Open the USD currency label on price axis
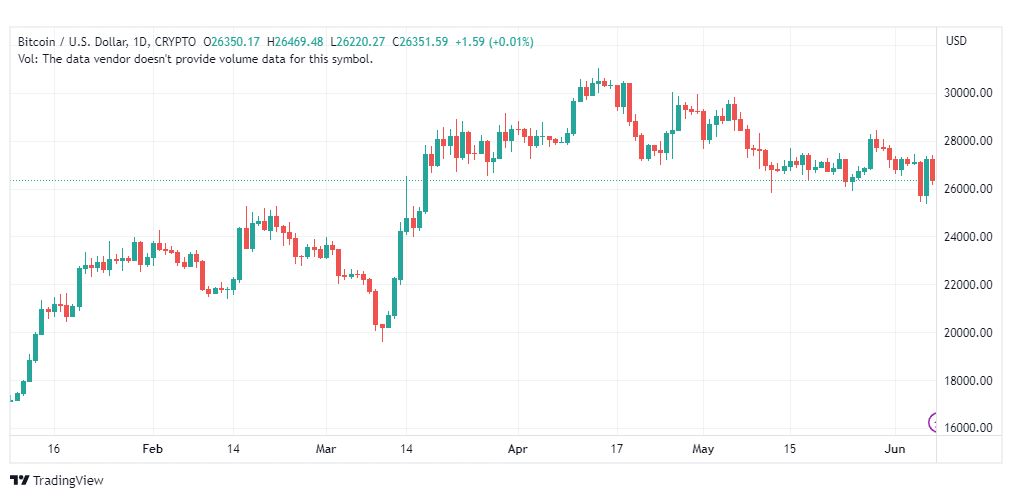 click(x=956, y=41)
